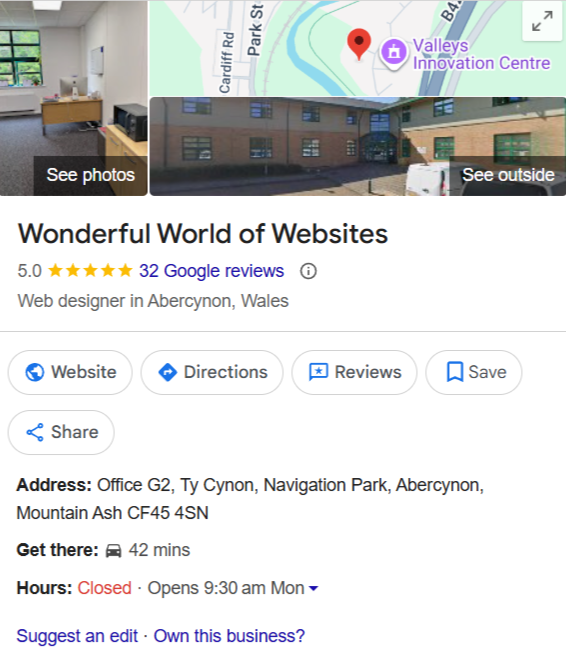Expand opening hours dropdown arrow
The height and width of the screenshot is (671, 566).
click(314, 588)
